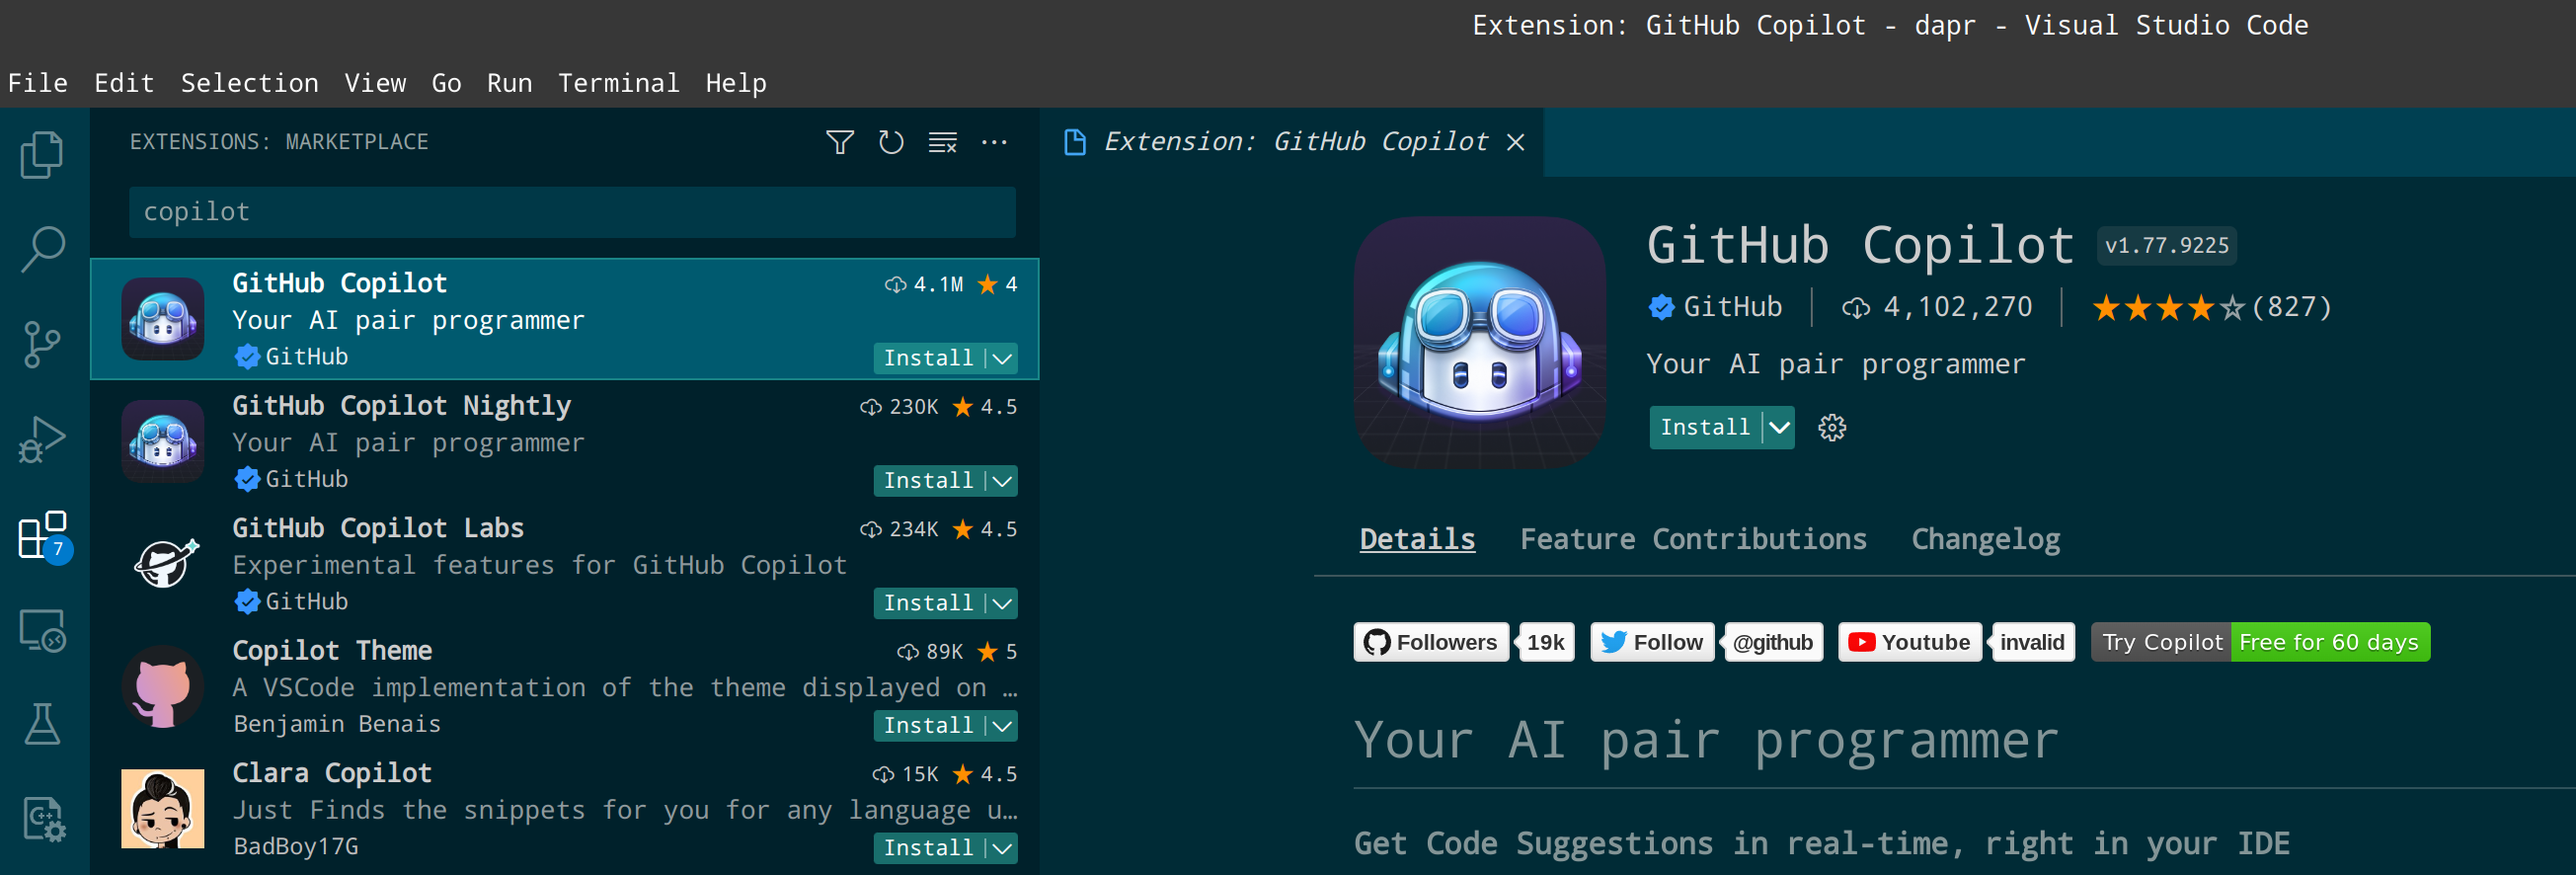Click the Twitter Follow @github badge
The width and height of the screenshot is (2576, 875).
(x=1707, y=642)
